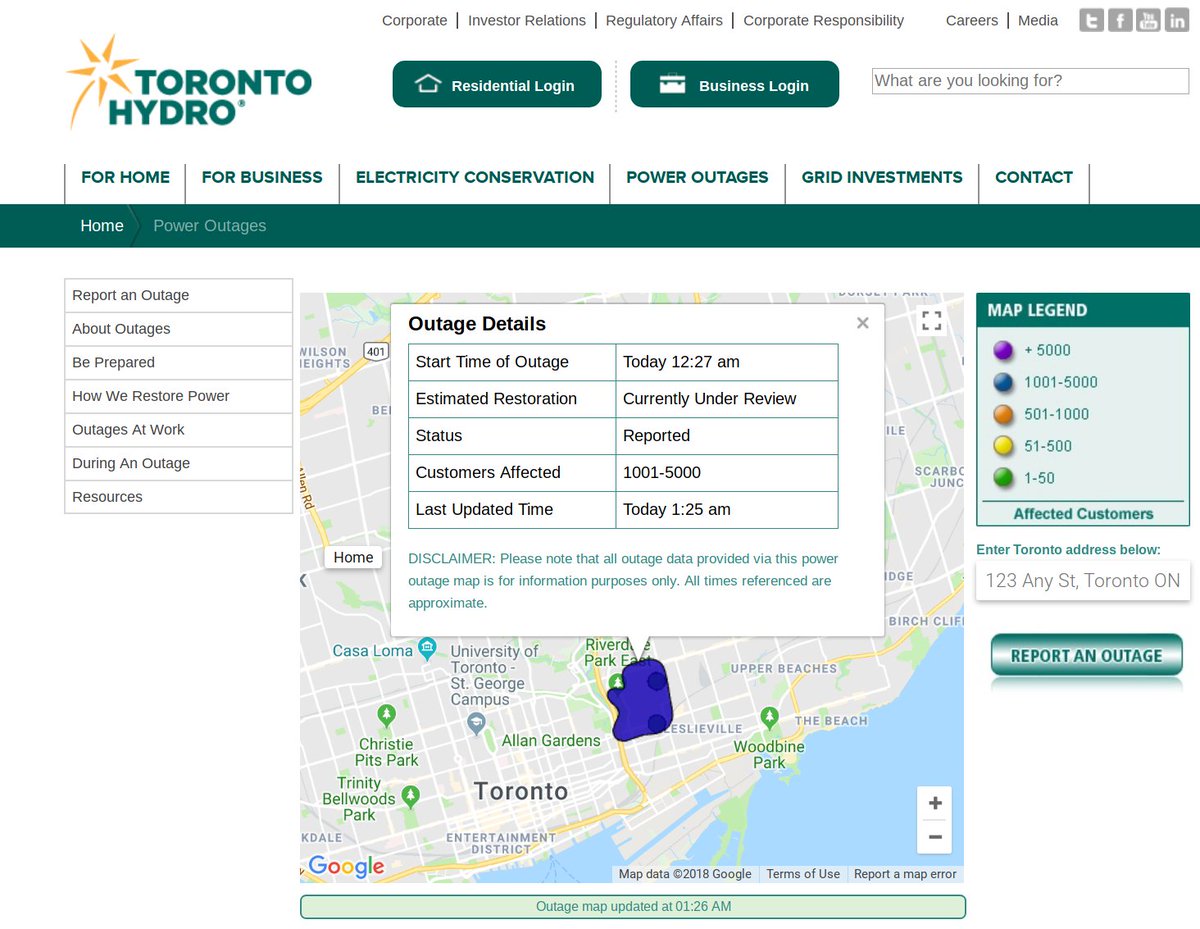1200x929 pixels.
Task: Click the orange 501-1000 legend marker
Action: click(x=1003, y=415)
